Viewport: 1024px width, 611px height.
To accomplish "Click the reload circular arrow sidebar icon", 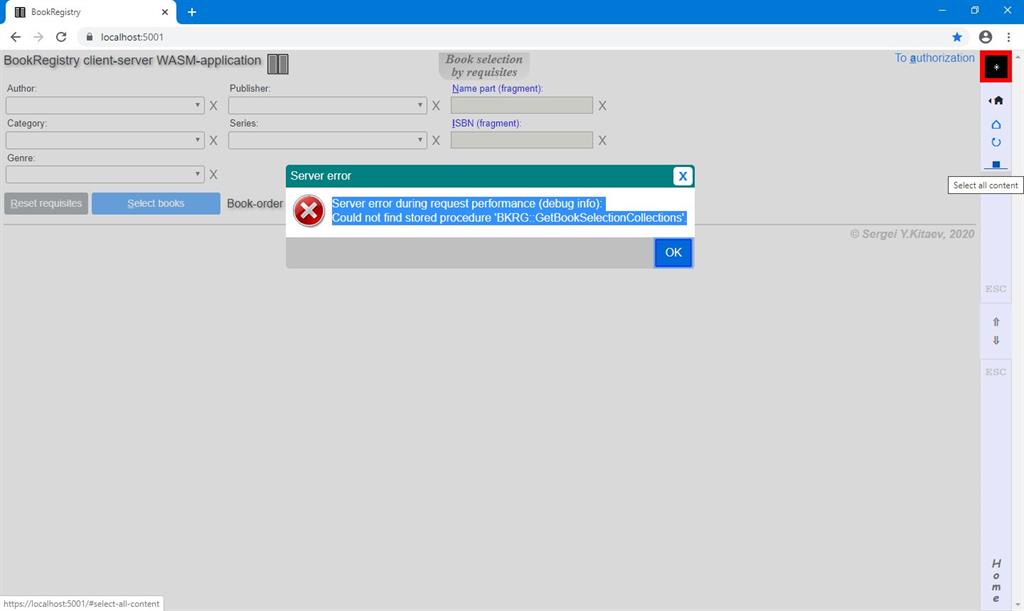I will (995, 142).
